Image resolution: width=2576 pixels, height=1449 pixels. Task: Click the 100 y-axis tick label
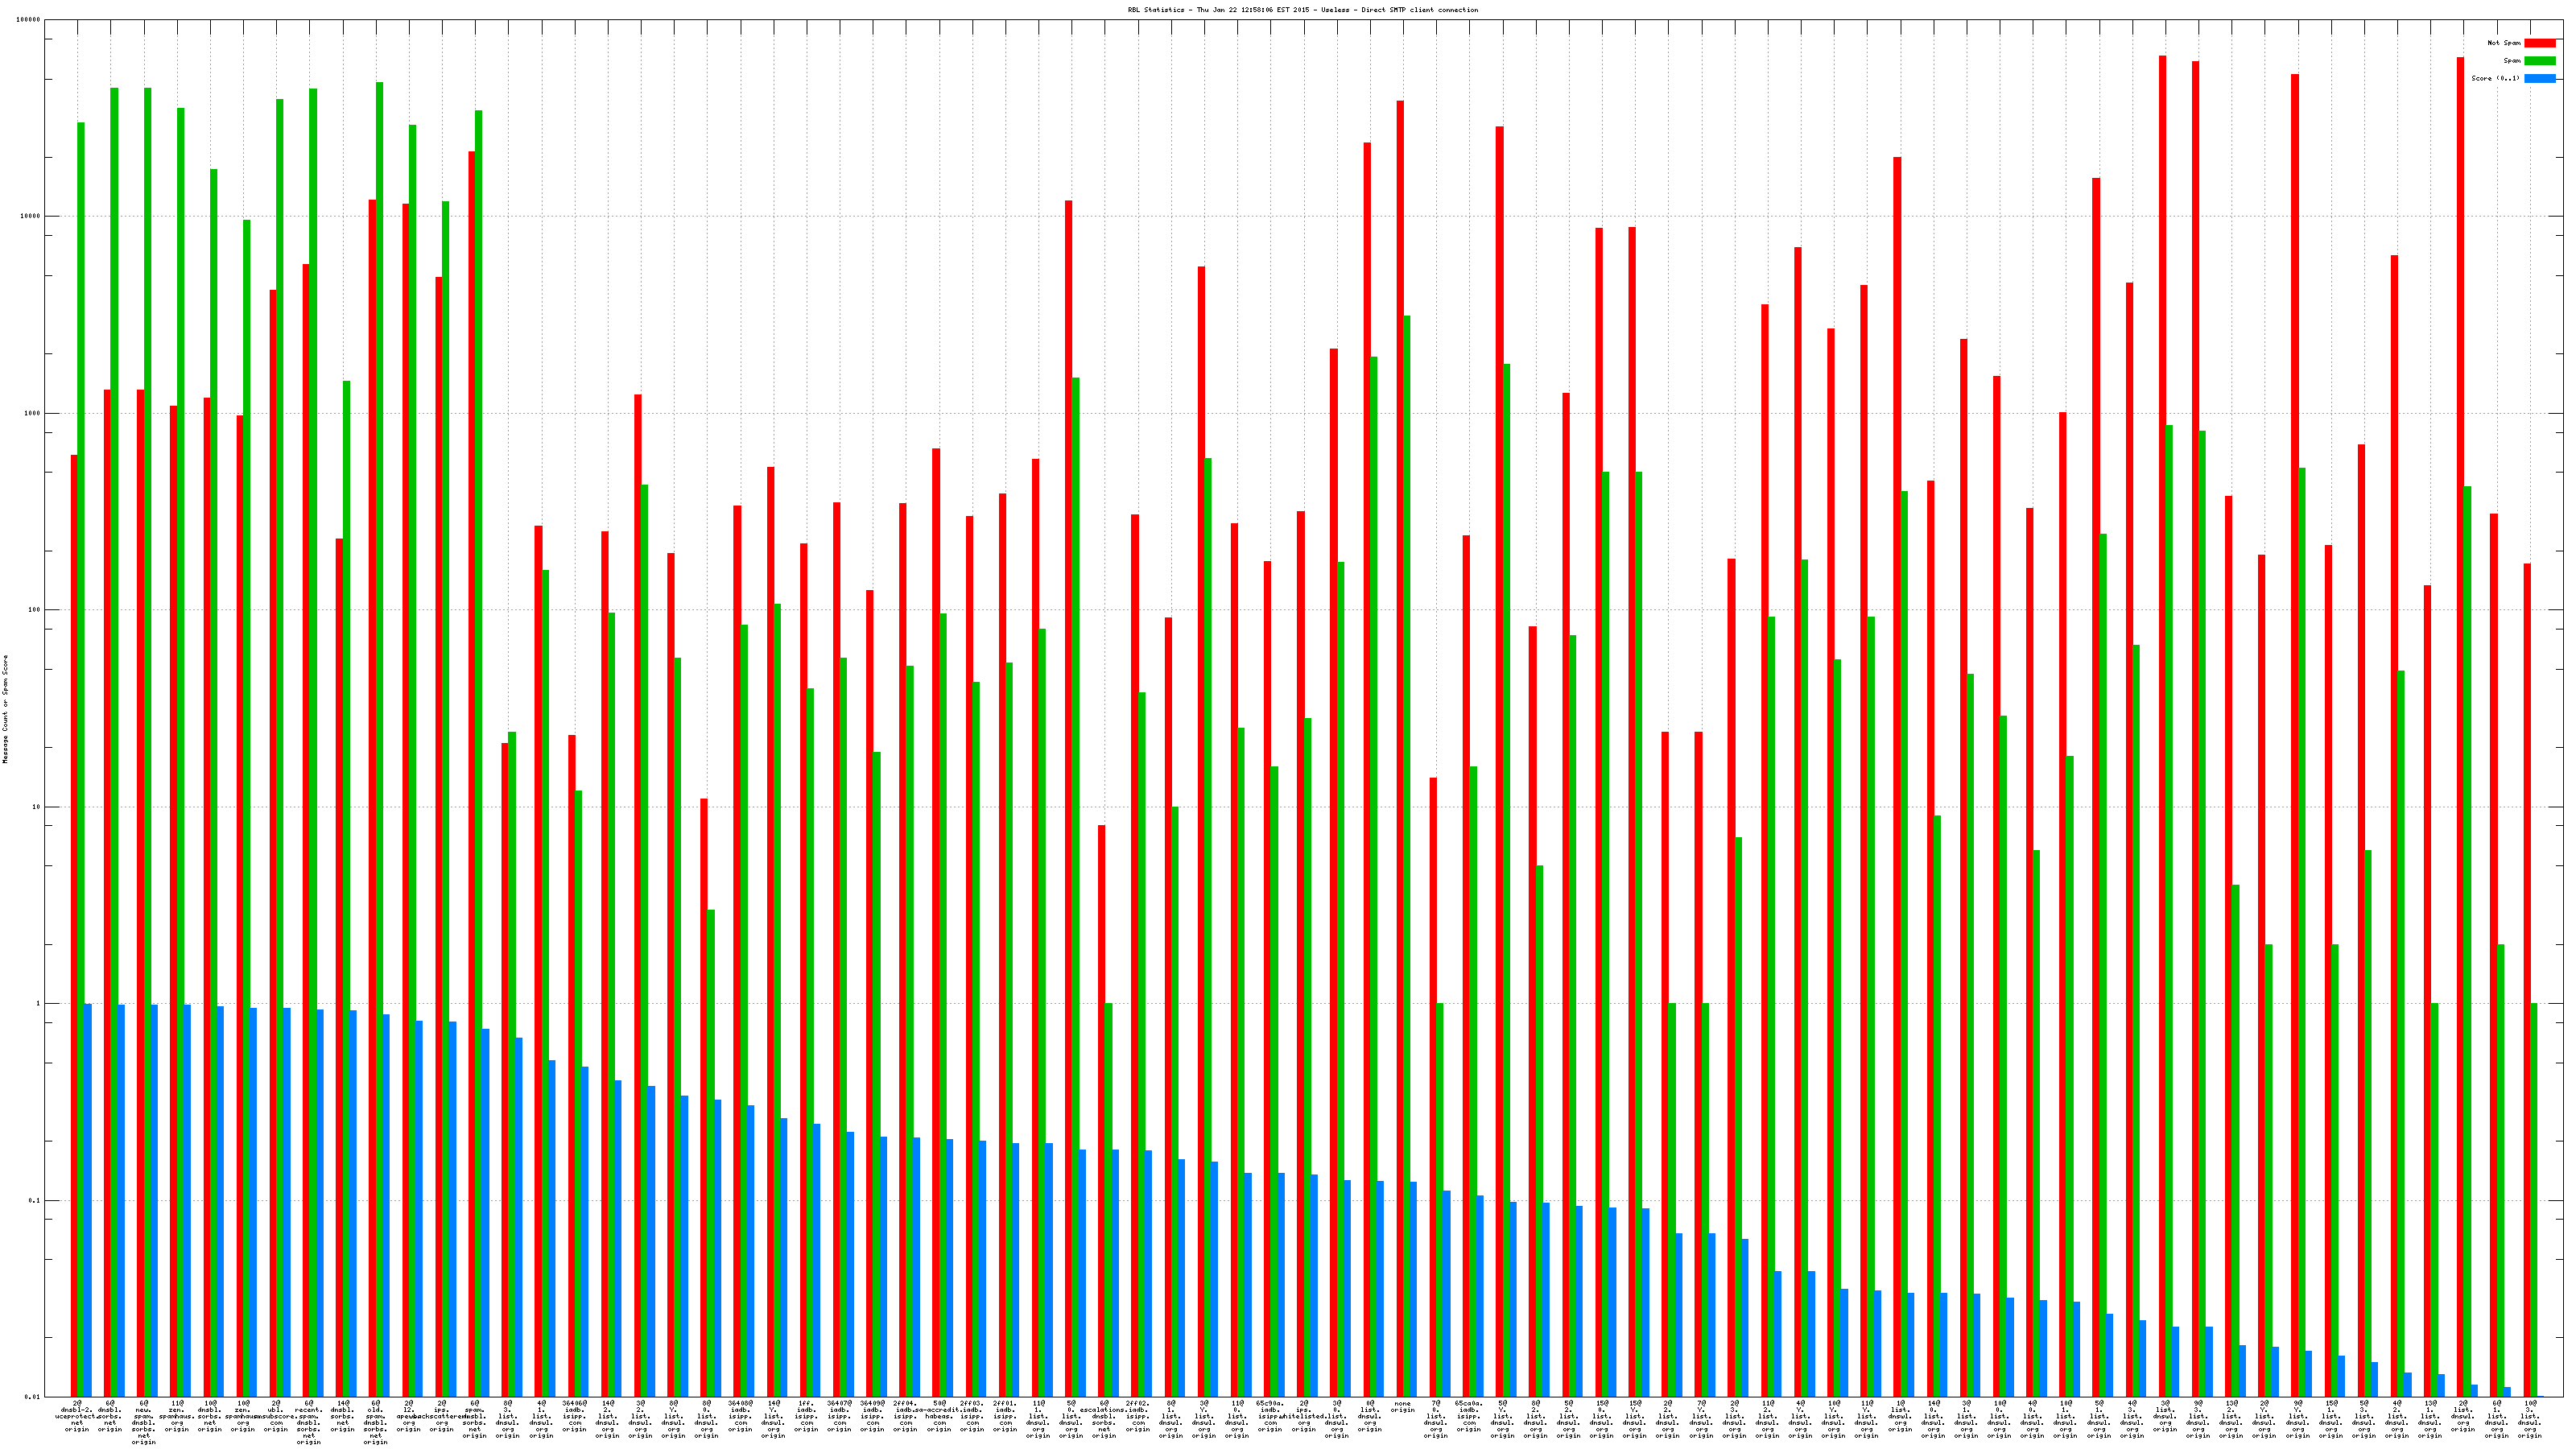tap(35, 610)
